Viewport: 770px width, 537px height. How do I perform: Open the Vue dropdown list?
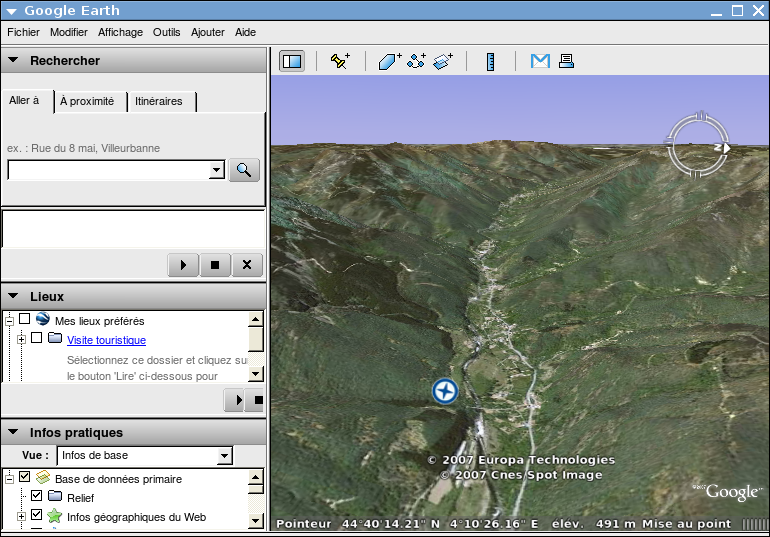224,455
